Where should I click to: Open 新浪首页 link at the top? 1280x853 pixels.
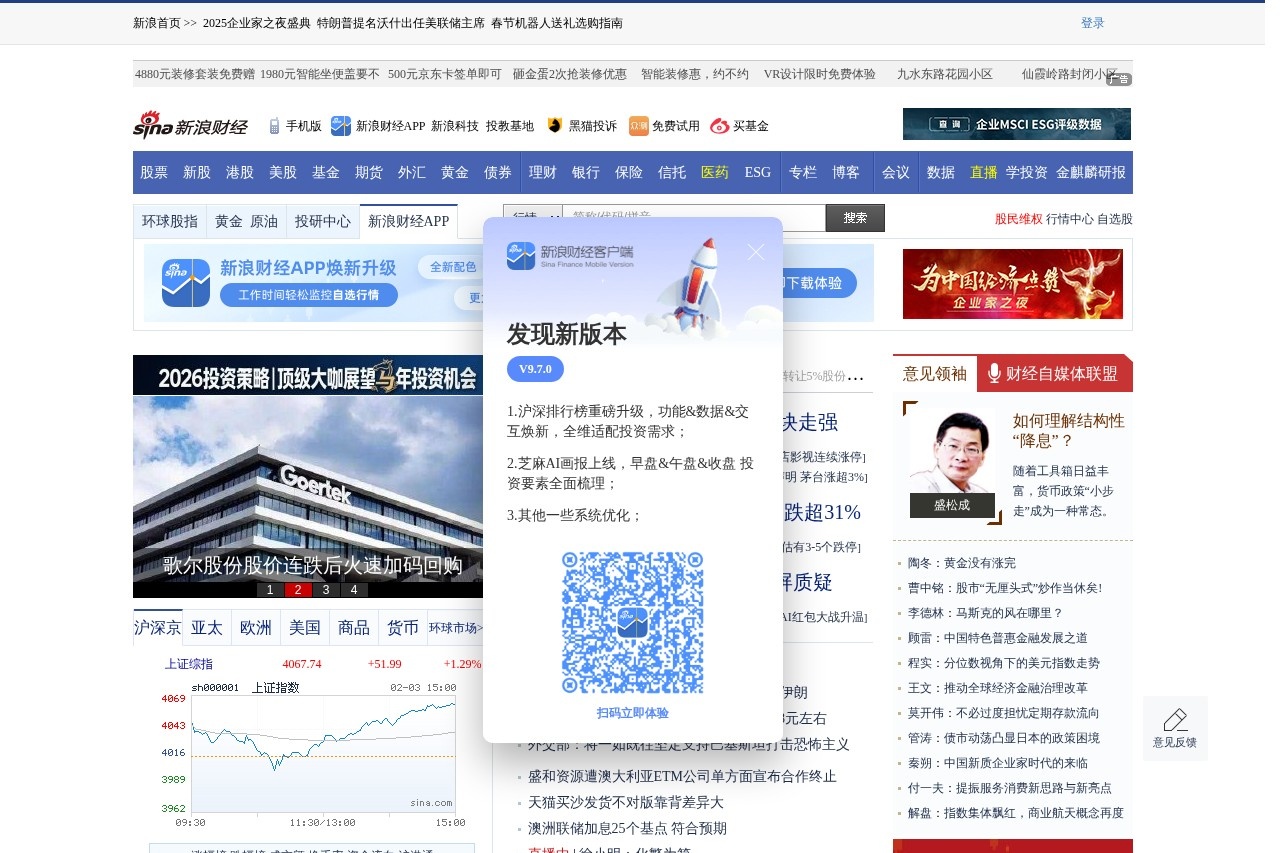pos(157,23)
